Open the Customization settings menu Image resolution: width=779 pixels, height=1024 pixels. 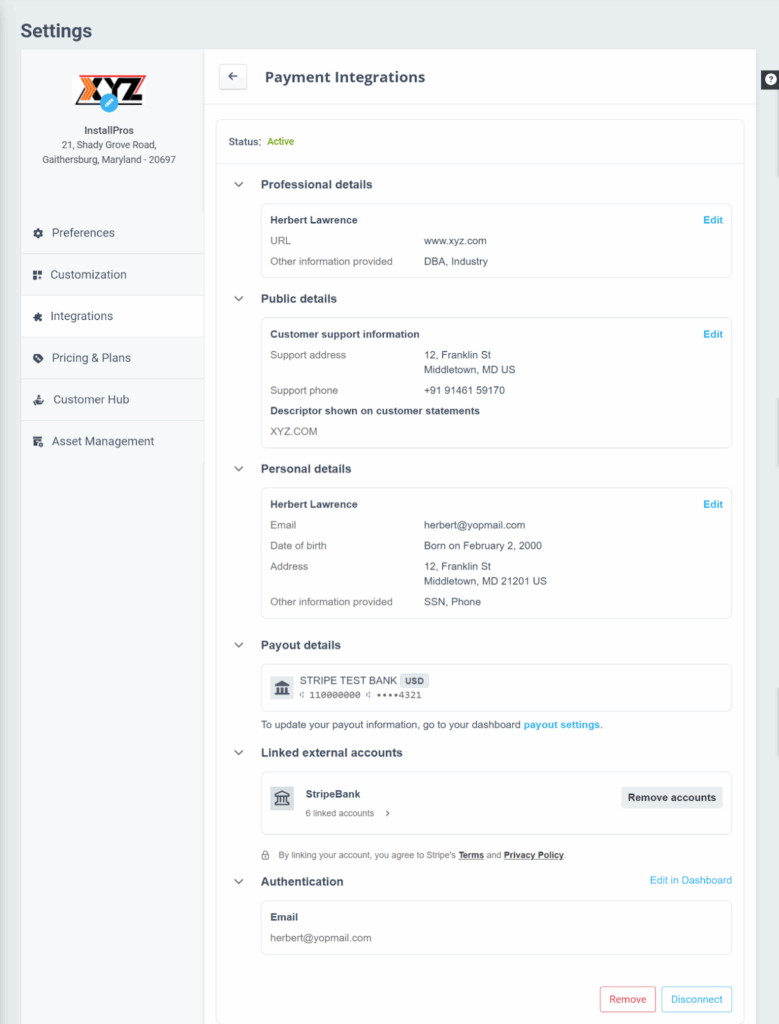[88, 275]
